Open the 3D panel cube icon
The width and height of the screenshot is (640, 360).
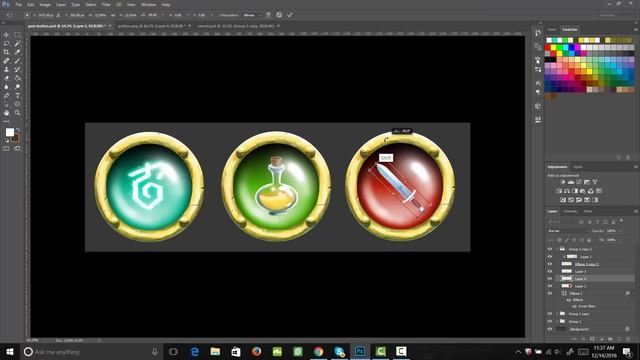pos(538,106)
